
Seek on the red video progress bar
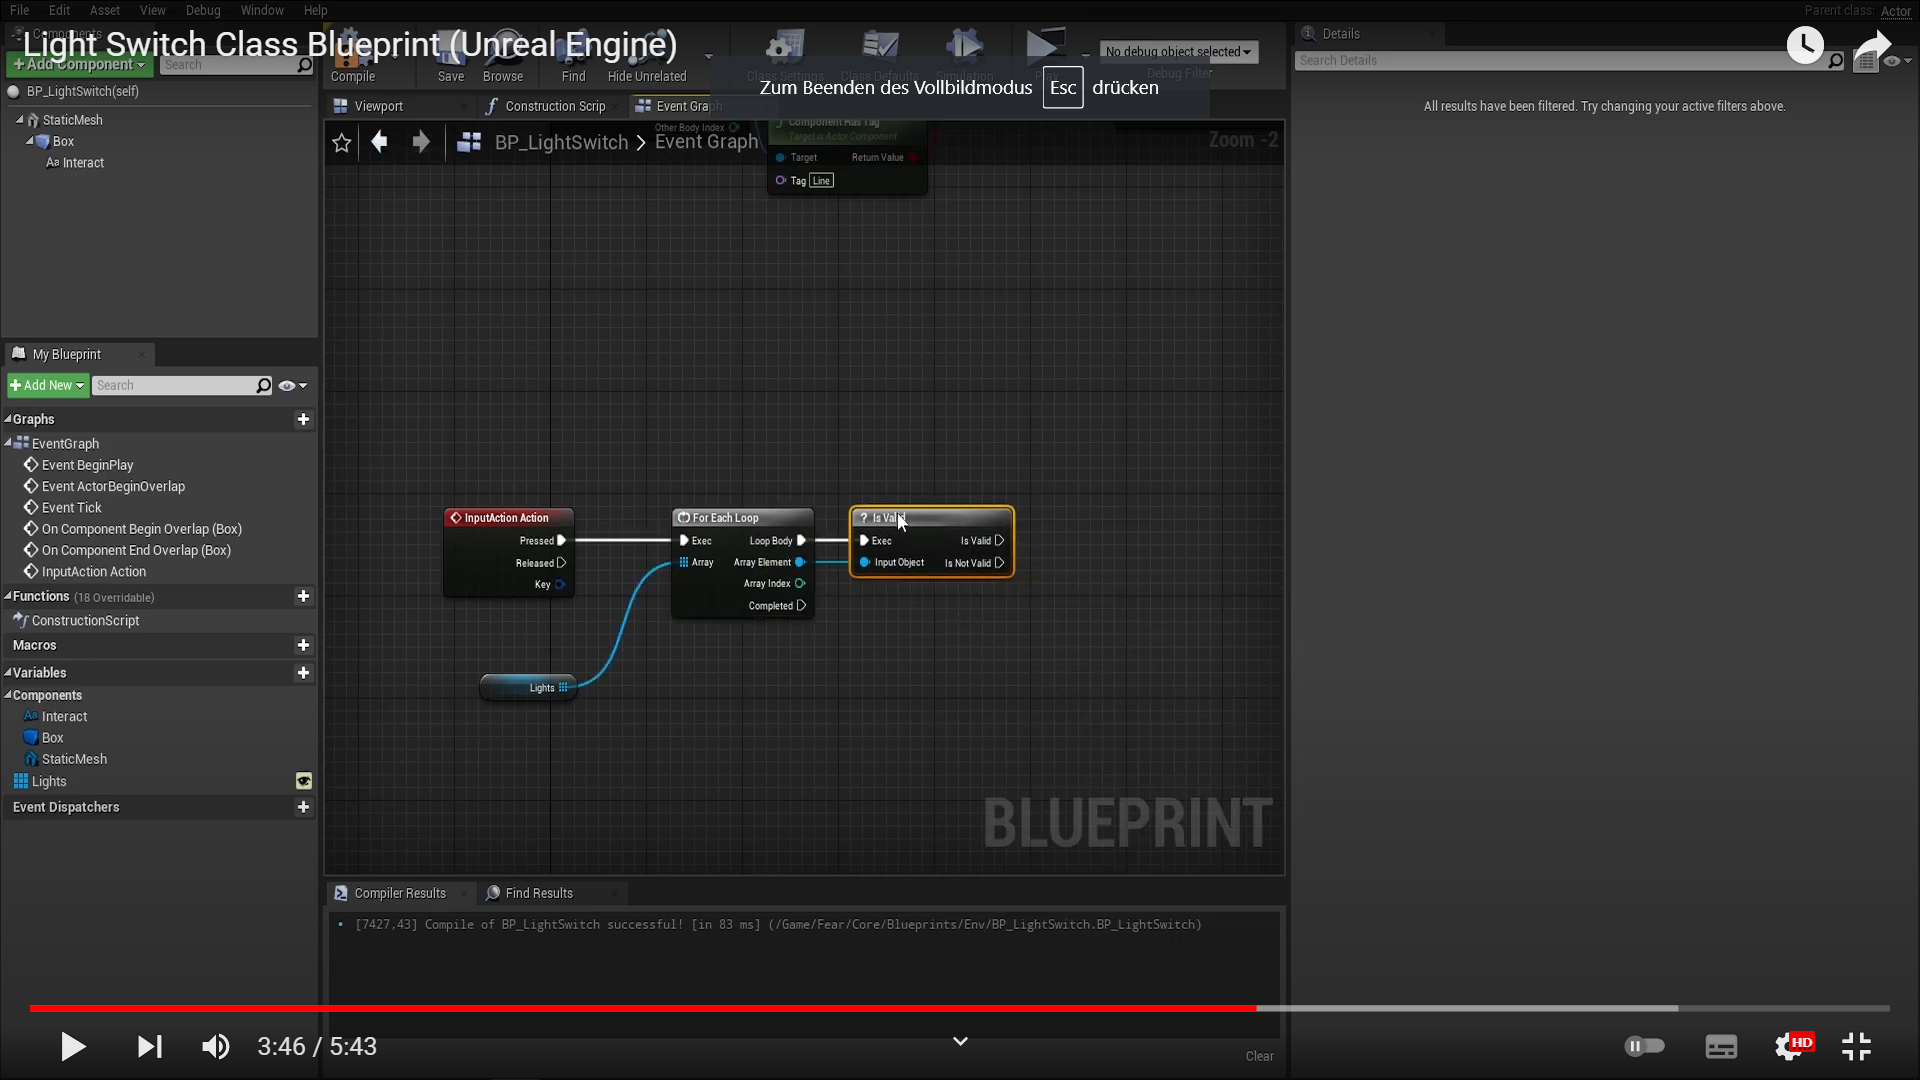643,1008
